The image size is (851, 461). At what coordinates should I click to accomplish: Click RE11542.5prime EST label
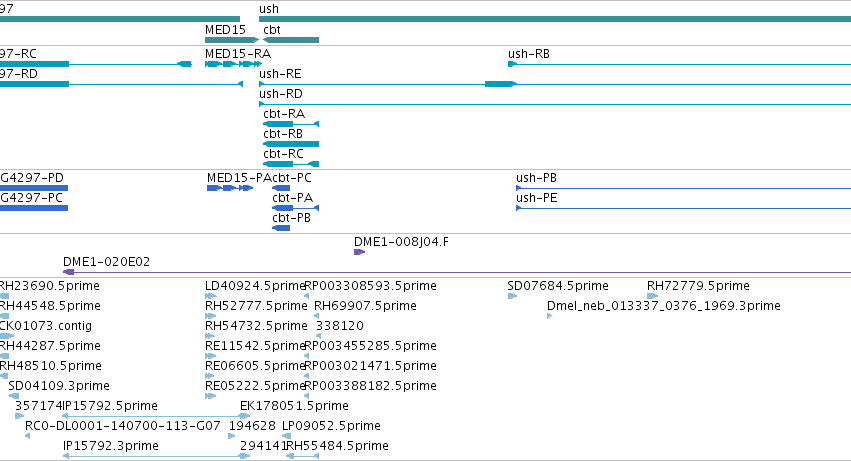pos(255,346)
